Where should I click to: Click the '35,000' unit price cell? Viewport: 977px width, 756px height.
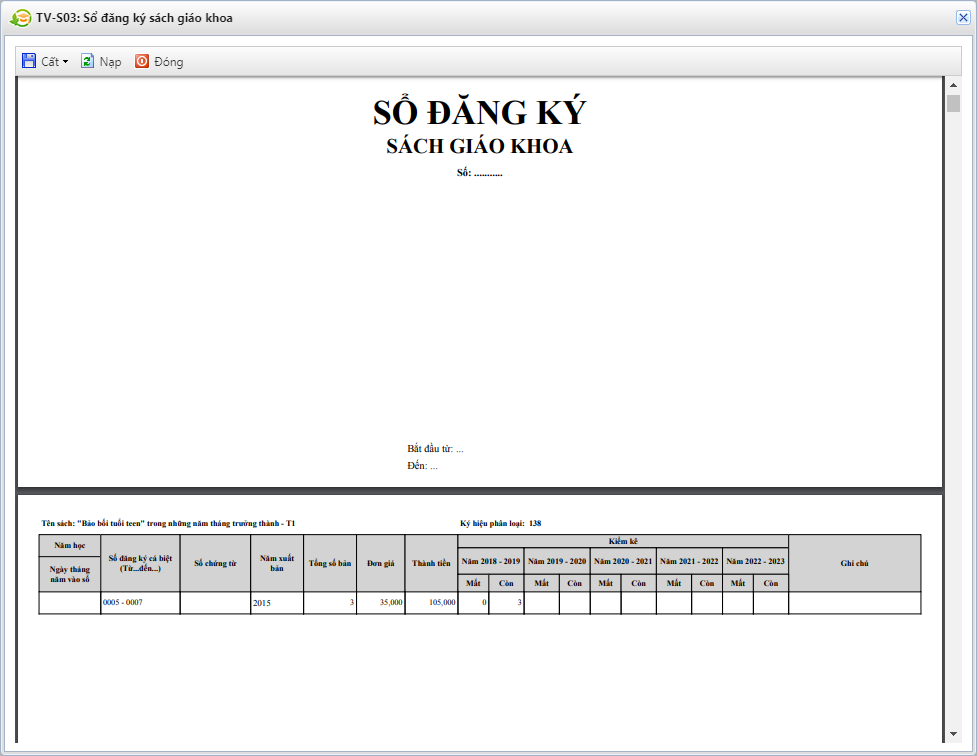381,603
